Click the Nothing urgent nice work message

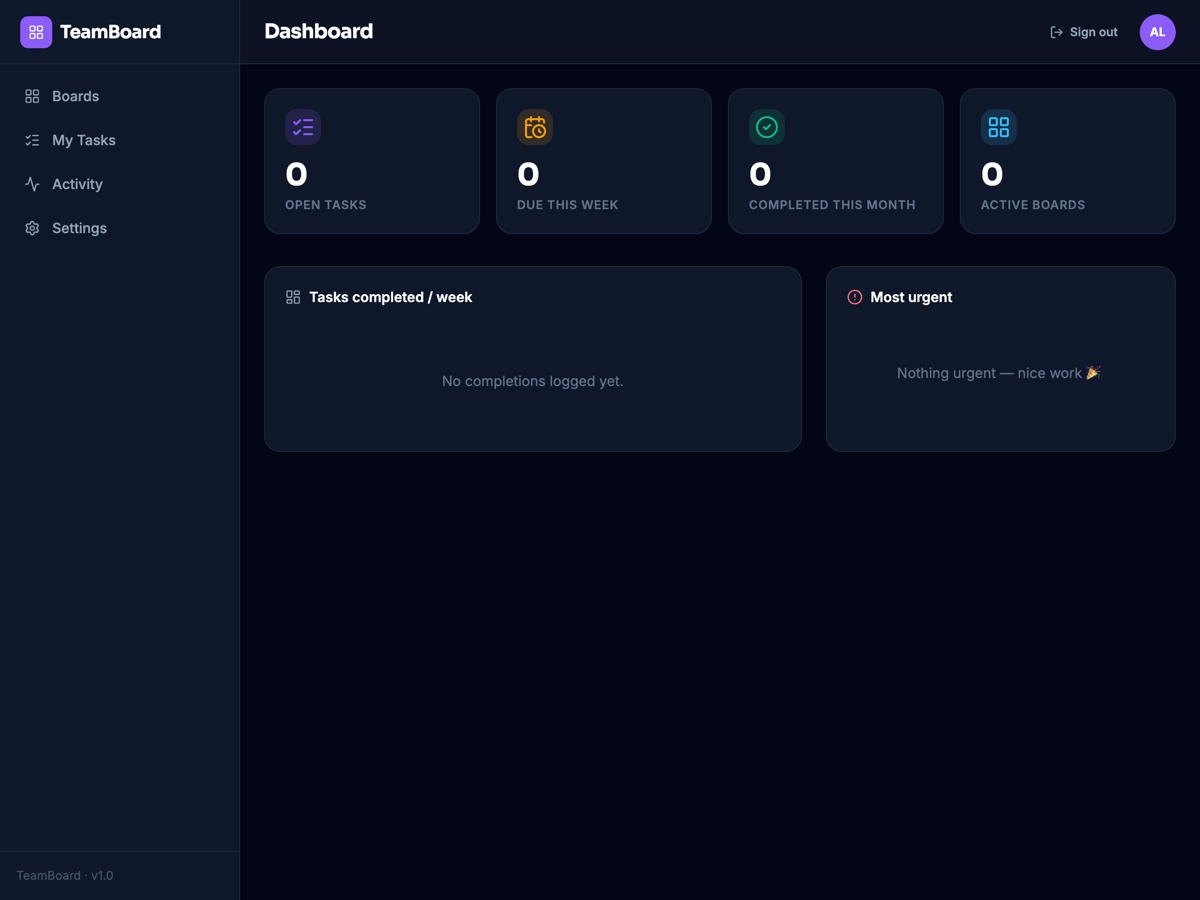coord(999,373)
